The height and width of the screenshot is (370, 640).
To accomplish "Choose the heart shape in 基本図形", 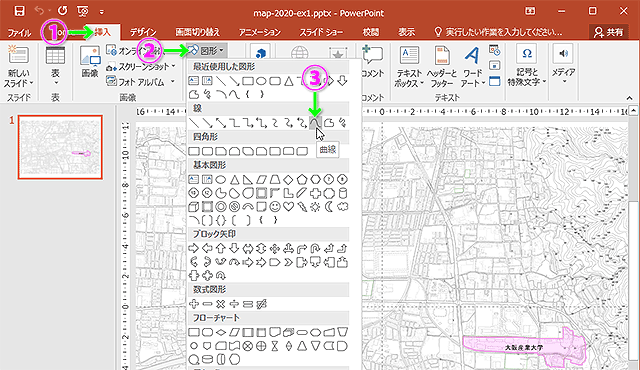I will (289, 207).
